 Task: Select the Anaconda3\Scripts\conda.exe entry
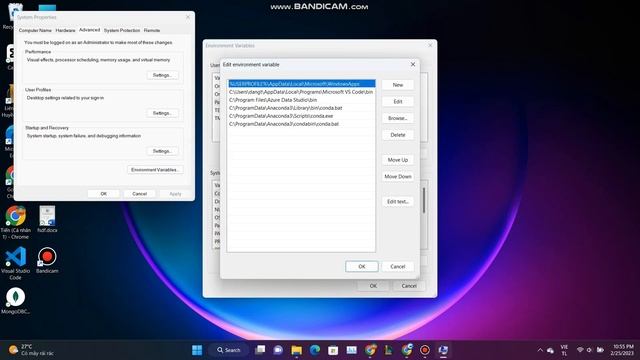(302, 116)
